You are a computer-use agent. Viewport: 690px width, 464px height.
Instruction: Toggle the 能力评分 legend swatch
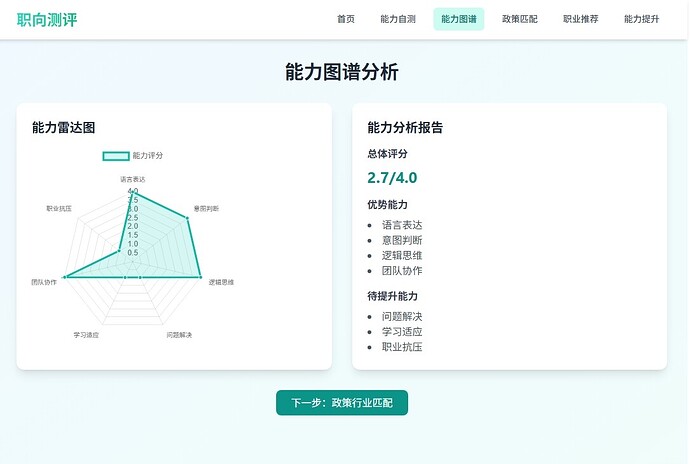[x=116, y=156]
